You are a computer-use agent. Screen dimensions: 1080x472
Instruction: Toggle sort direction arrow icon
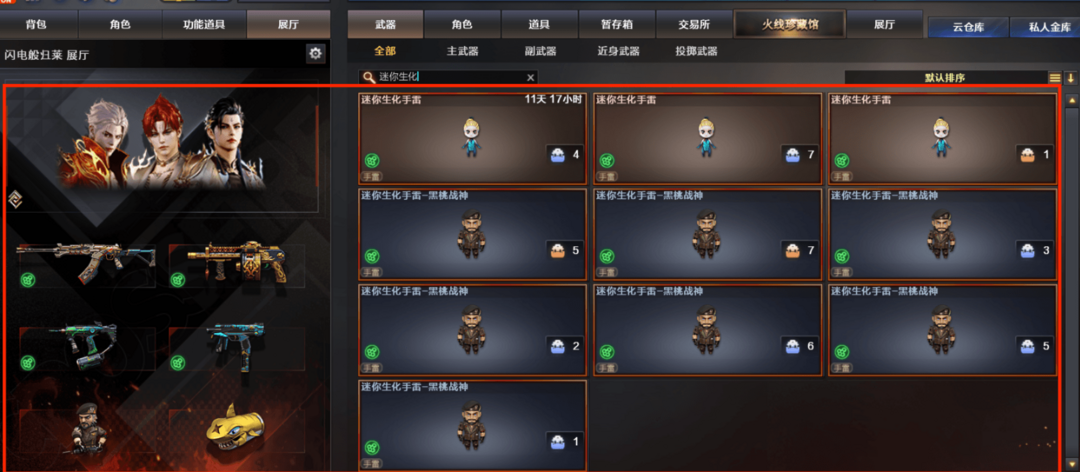1070,78
